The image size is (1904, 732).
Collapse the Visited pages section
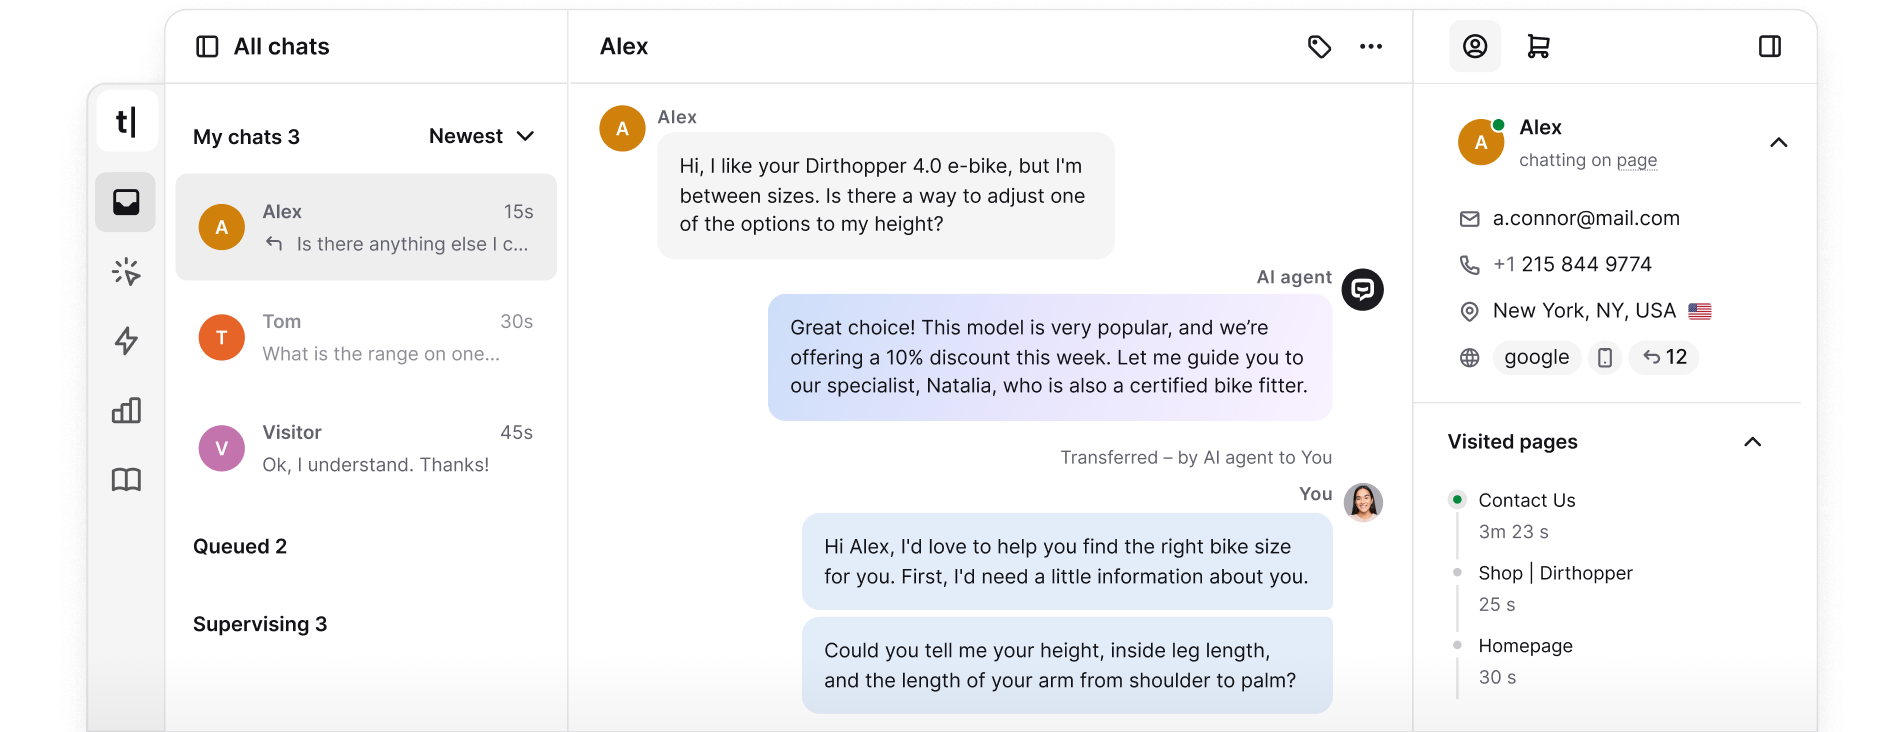(x=1752, y=442)
